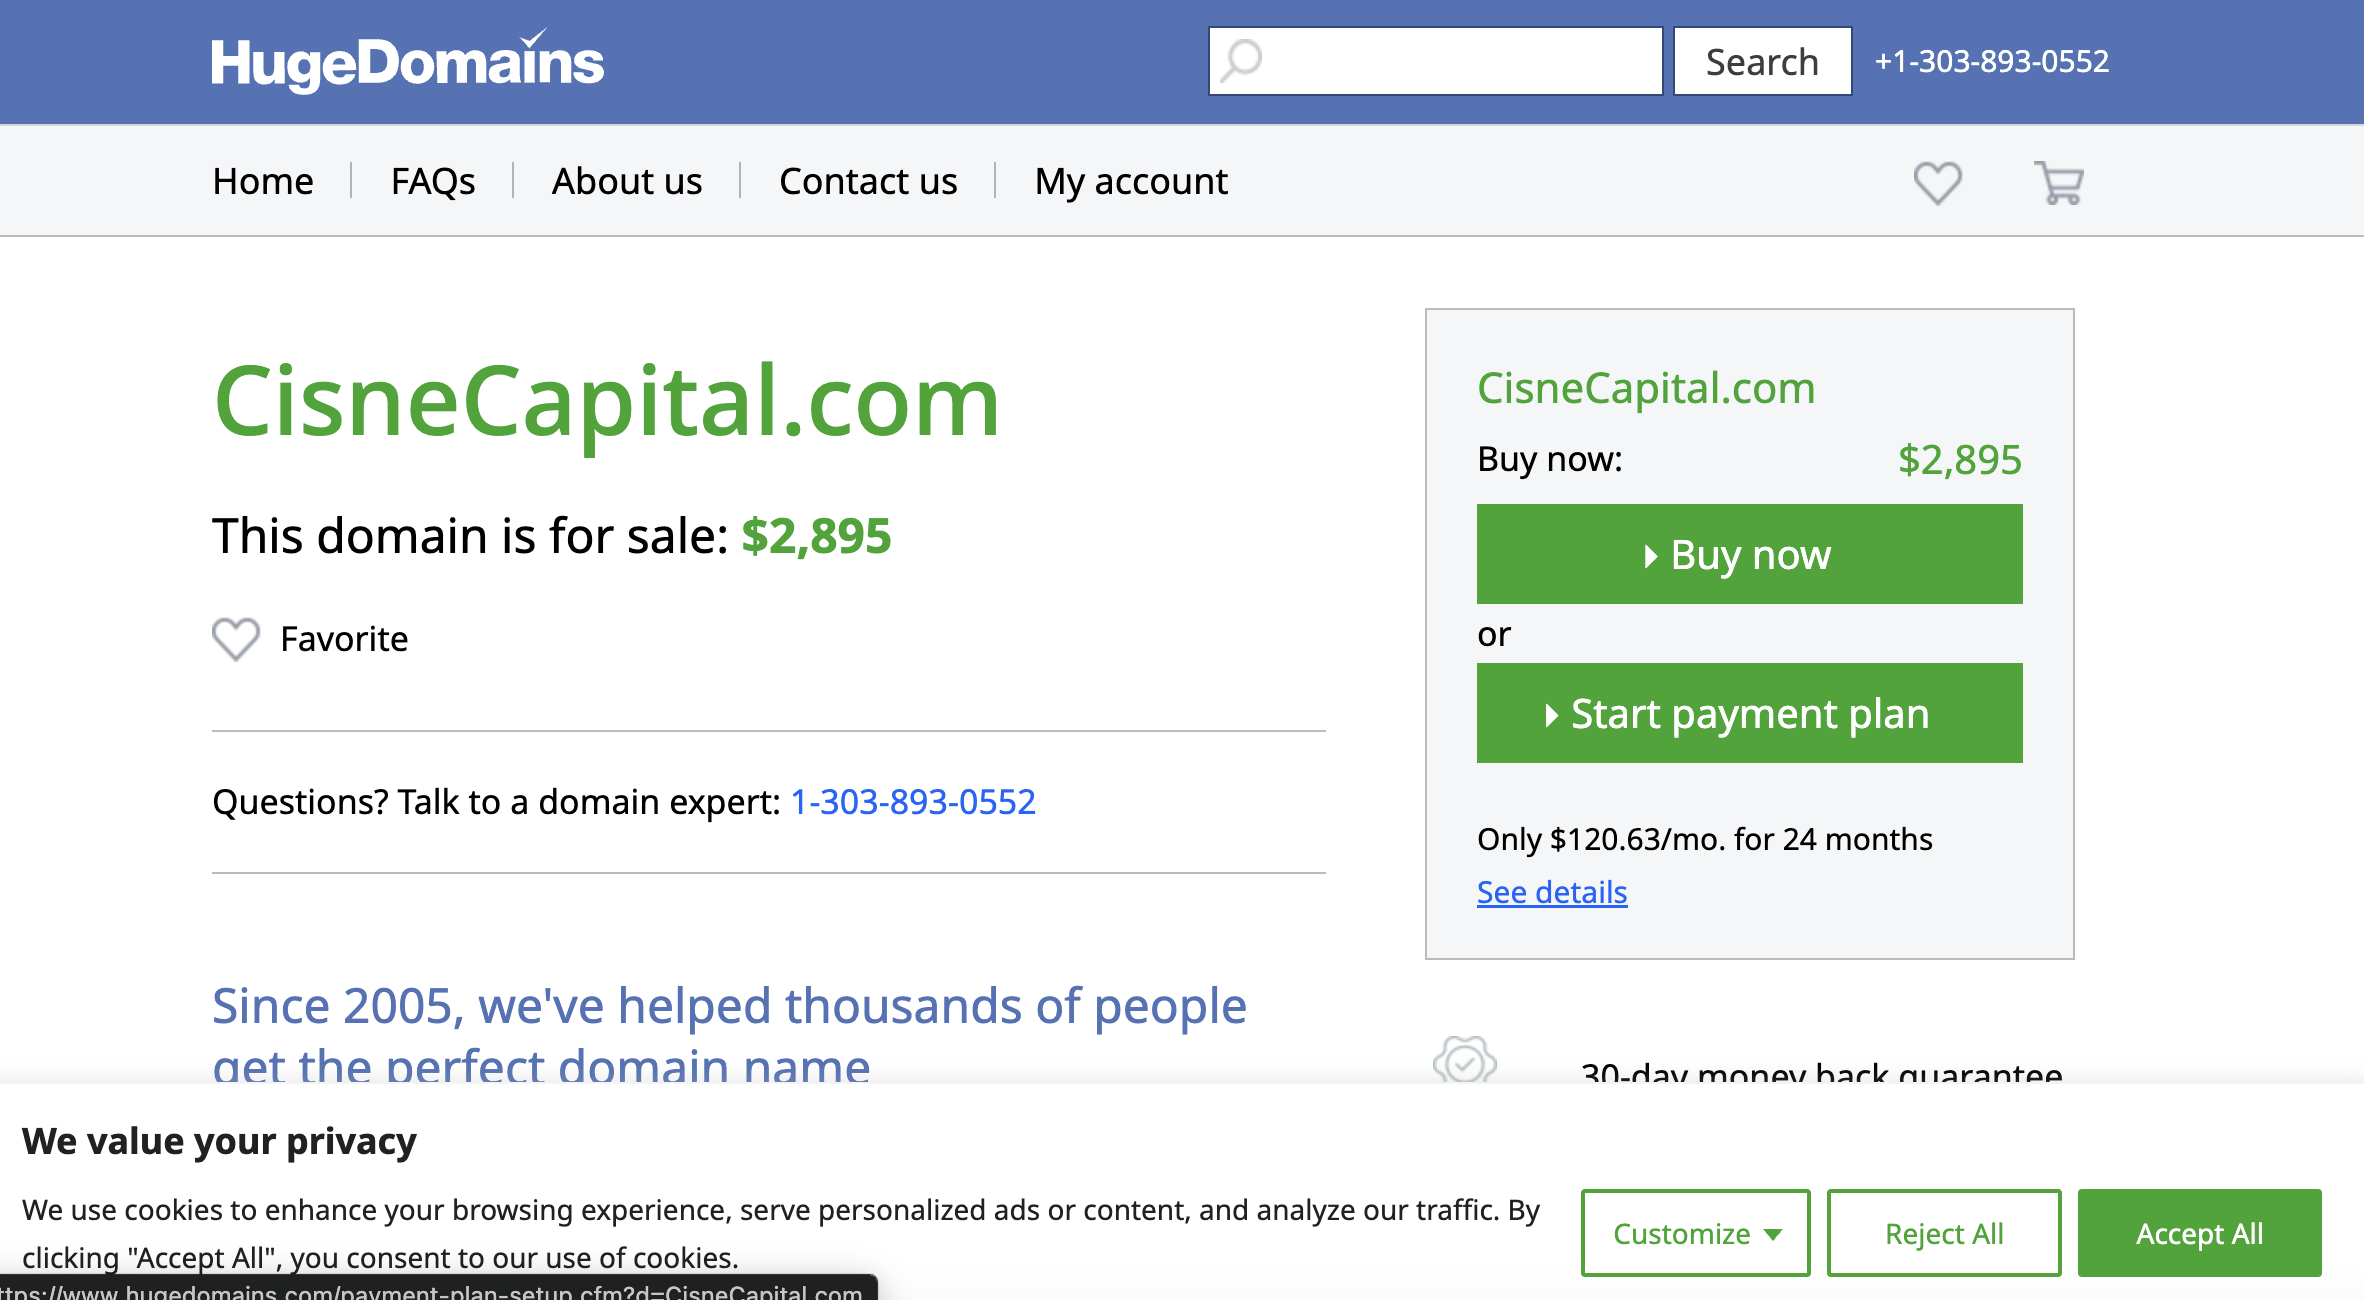2364x1300 pixels.
Task: Expand the Customize cookie dropdown
Action: 1696,1233
